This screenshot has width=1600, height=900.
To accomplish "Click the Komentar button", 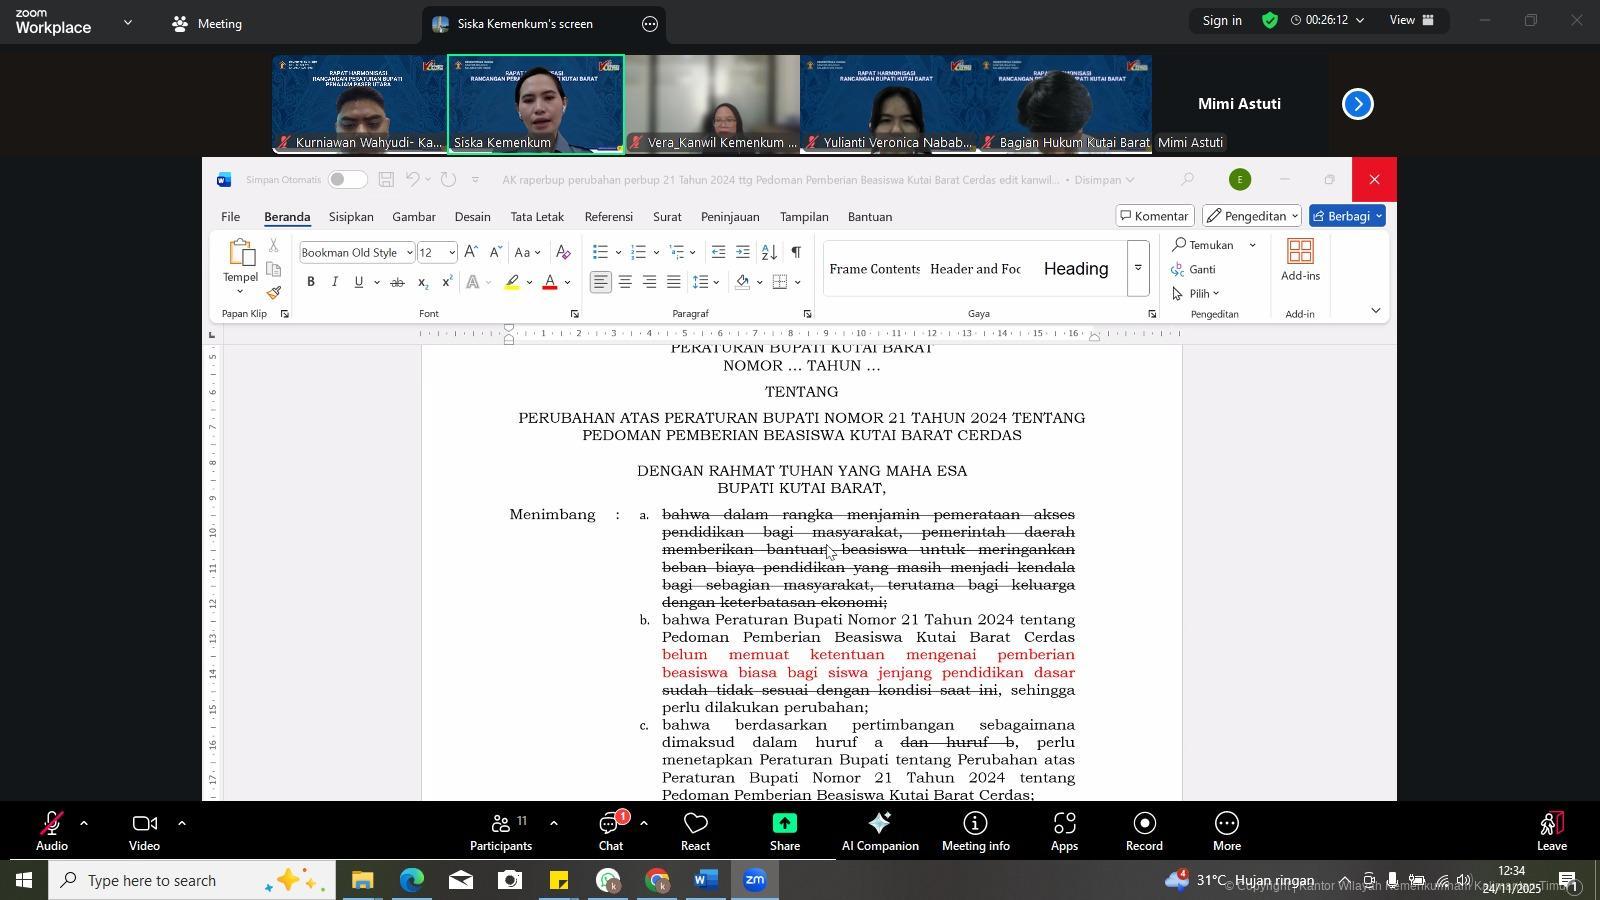I will pyautogui.click(x=1154, y=216).
